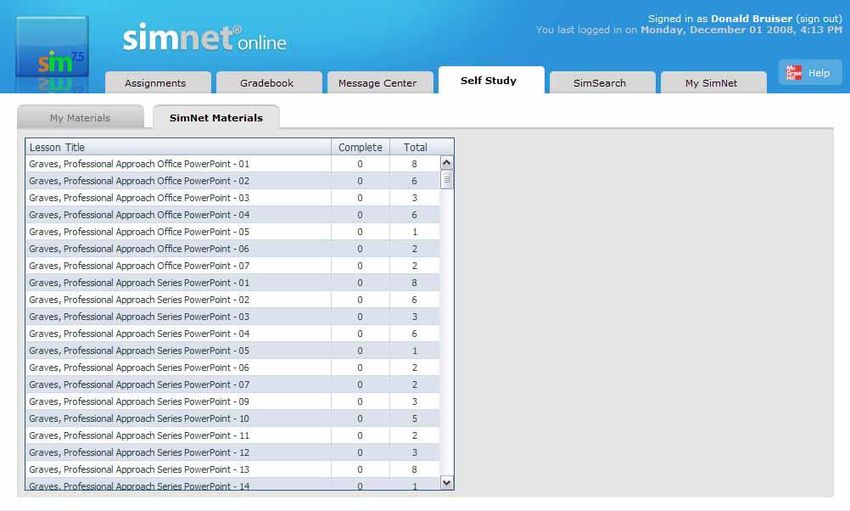
Task: Open the Gradebook tab
Action: [x=269, y=83]
